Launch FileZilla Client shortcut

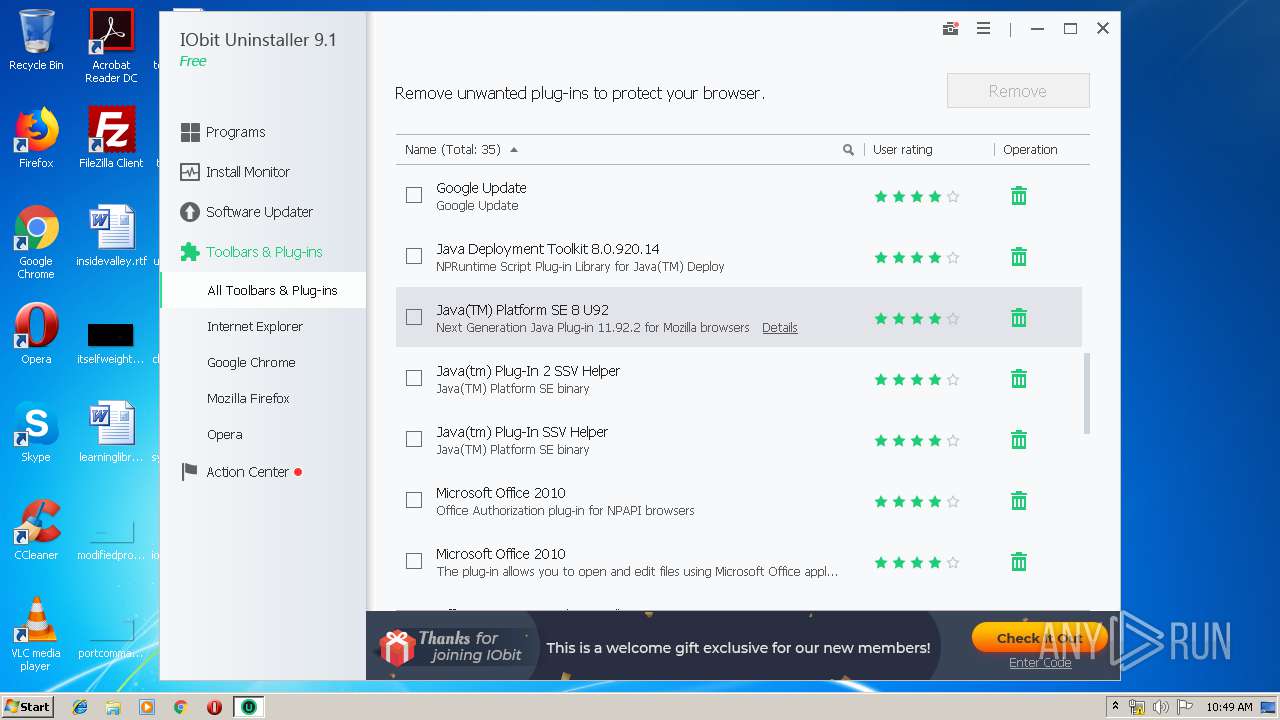(x=111, y=138)
